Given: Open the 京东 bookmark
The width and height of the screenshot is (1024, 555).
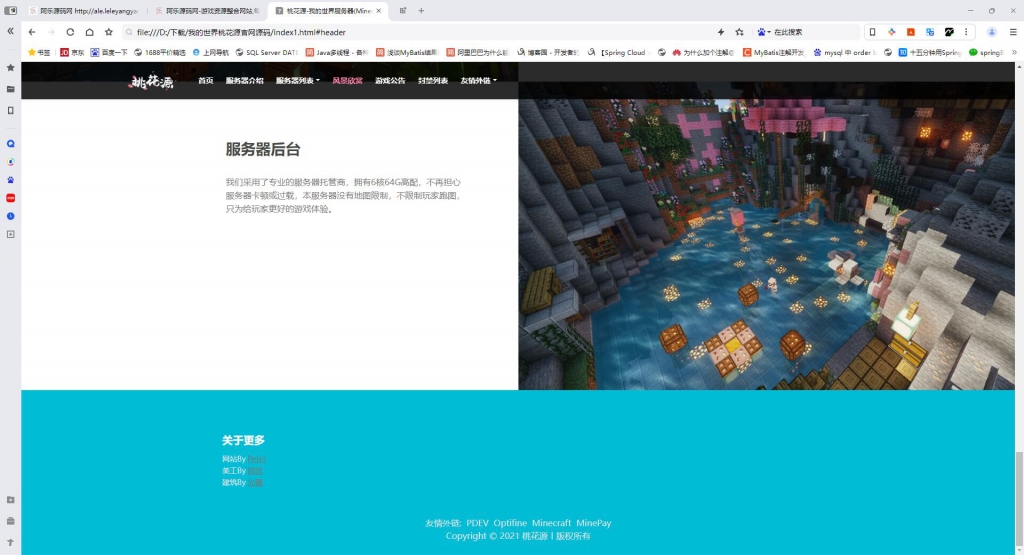Looking at the screenshot, I should click(72, 52).
